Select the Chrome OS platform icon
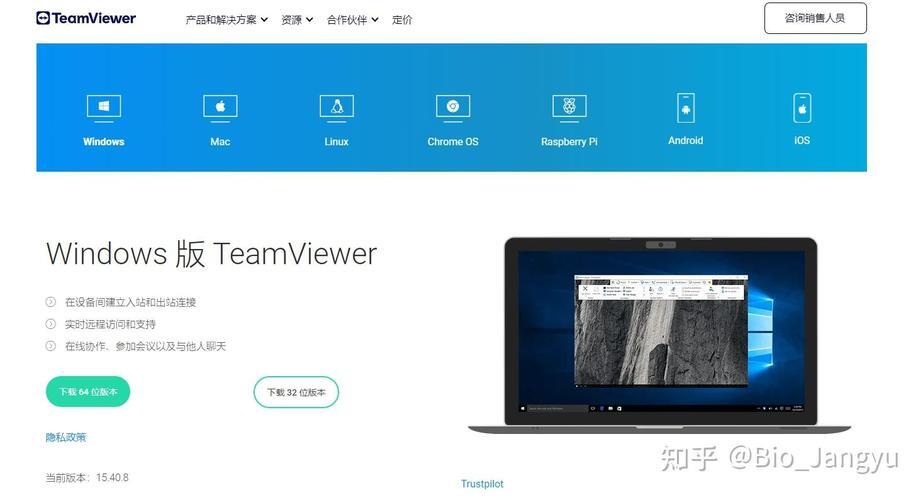This screenshot has height=500, width=923. 453,106
